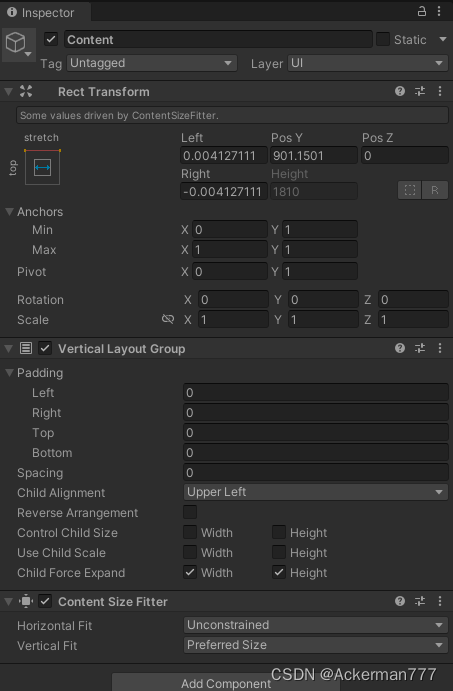Toggle the blueprint mode button
453x691 pixels.
(x=410, y=190)
